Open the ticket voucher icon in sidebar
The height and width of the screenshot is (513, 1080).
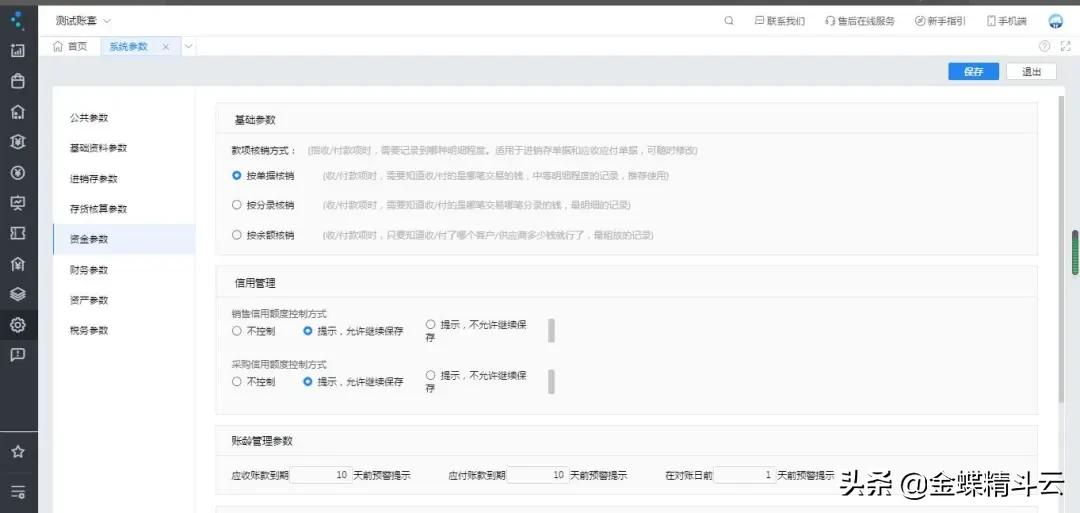[18, 233]
